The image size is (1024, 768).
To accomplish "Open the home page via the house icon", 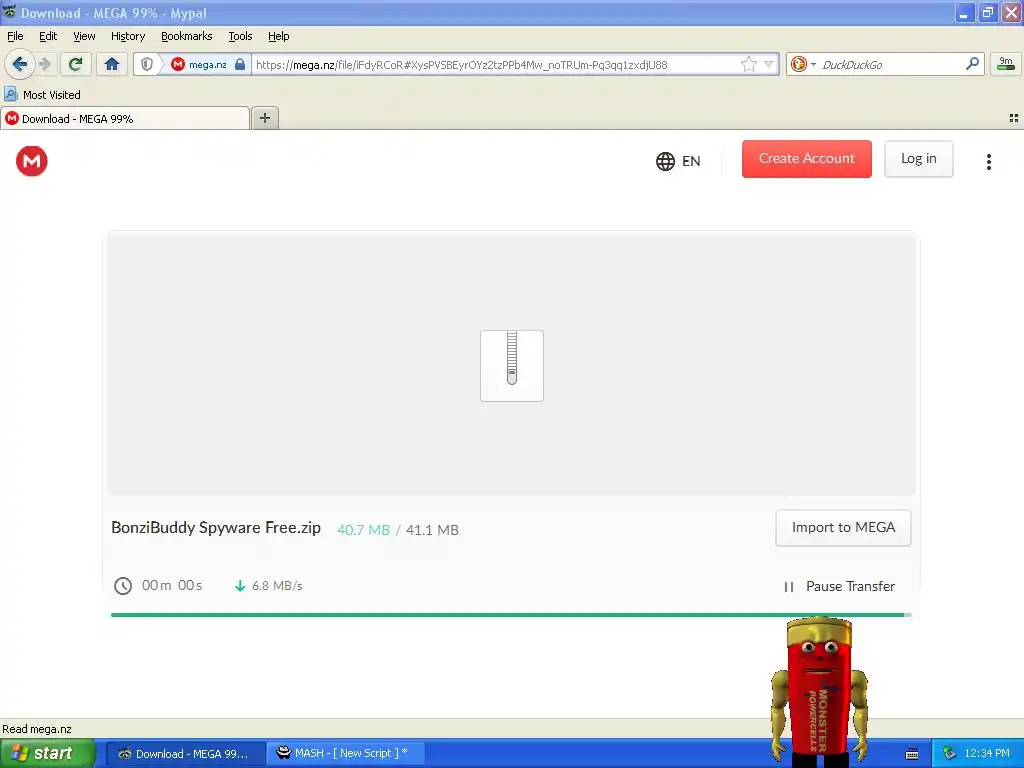I will (x=112, y=64).
